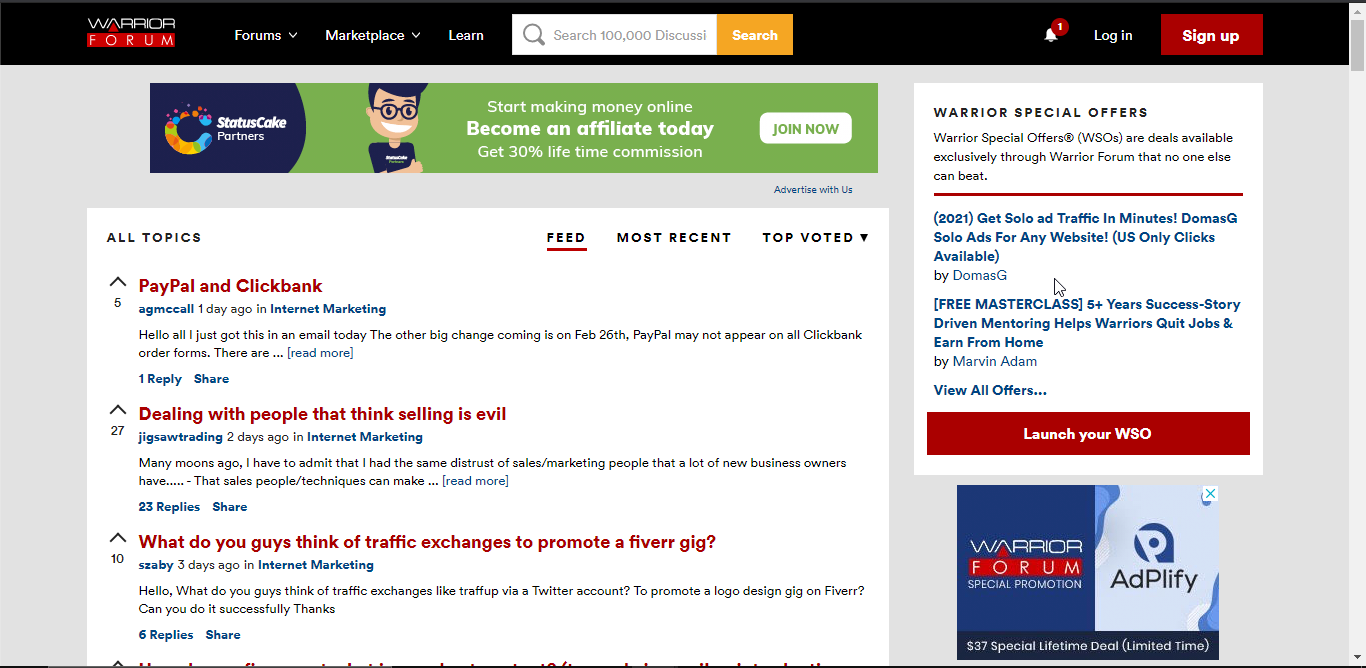Viewport: 1366px width, 668px height.
Task: Upvote the traffic exchanges fiverr topic
Action: pyautogui.click(x=118, y=538)
